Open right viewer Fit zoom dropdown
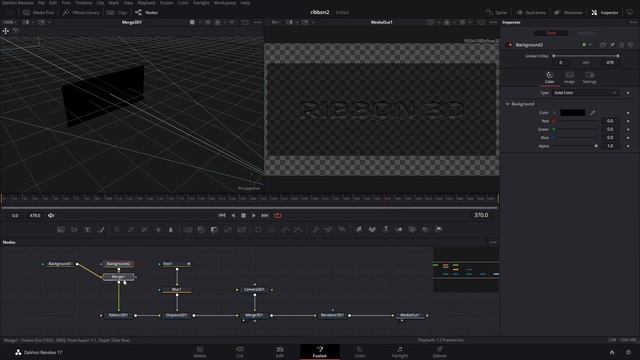The width and height of the screenshot is (640, 360). tap(276, 22)
